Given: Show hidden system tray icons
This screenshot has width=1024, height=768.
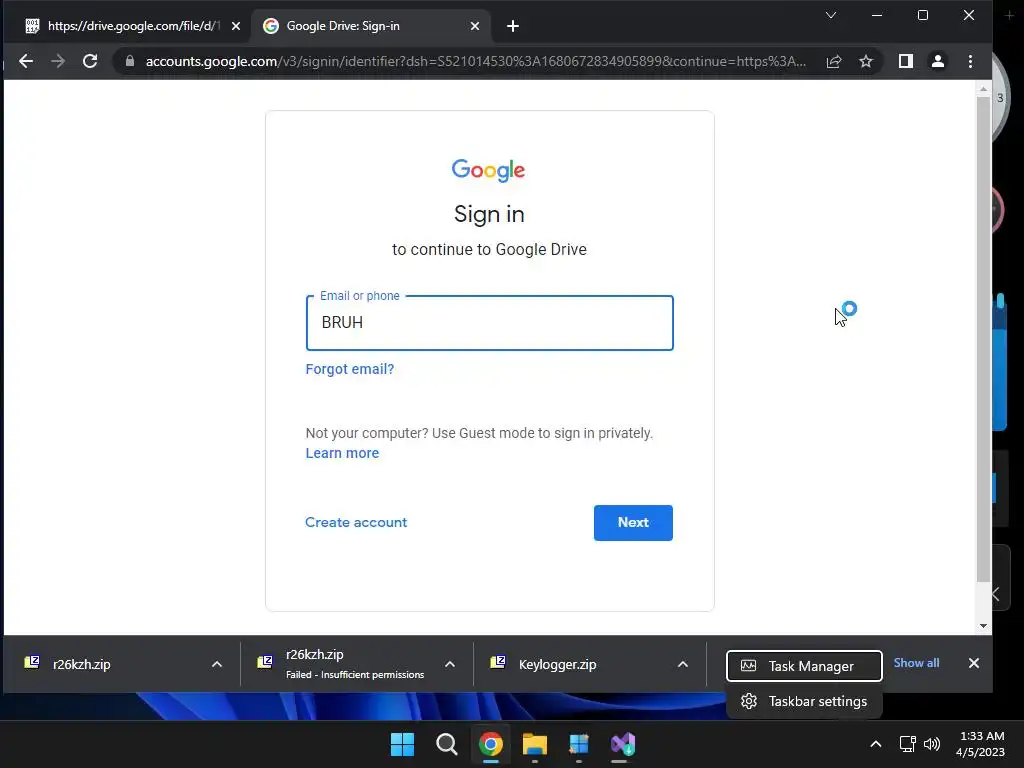Looking at the screenshot, I should tap(876, 744).
